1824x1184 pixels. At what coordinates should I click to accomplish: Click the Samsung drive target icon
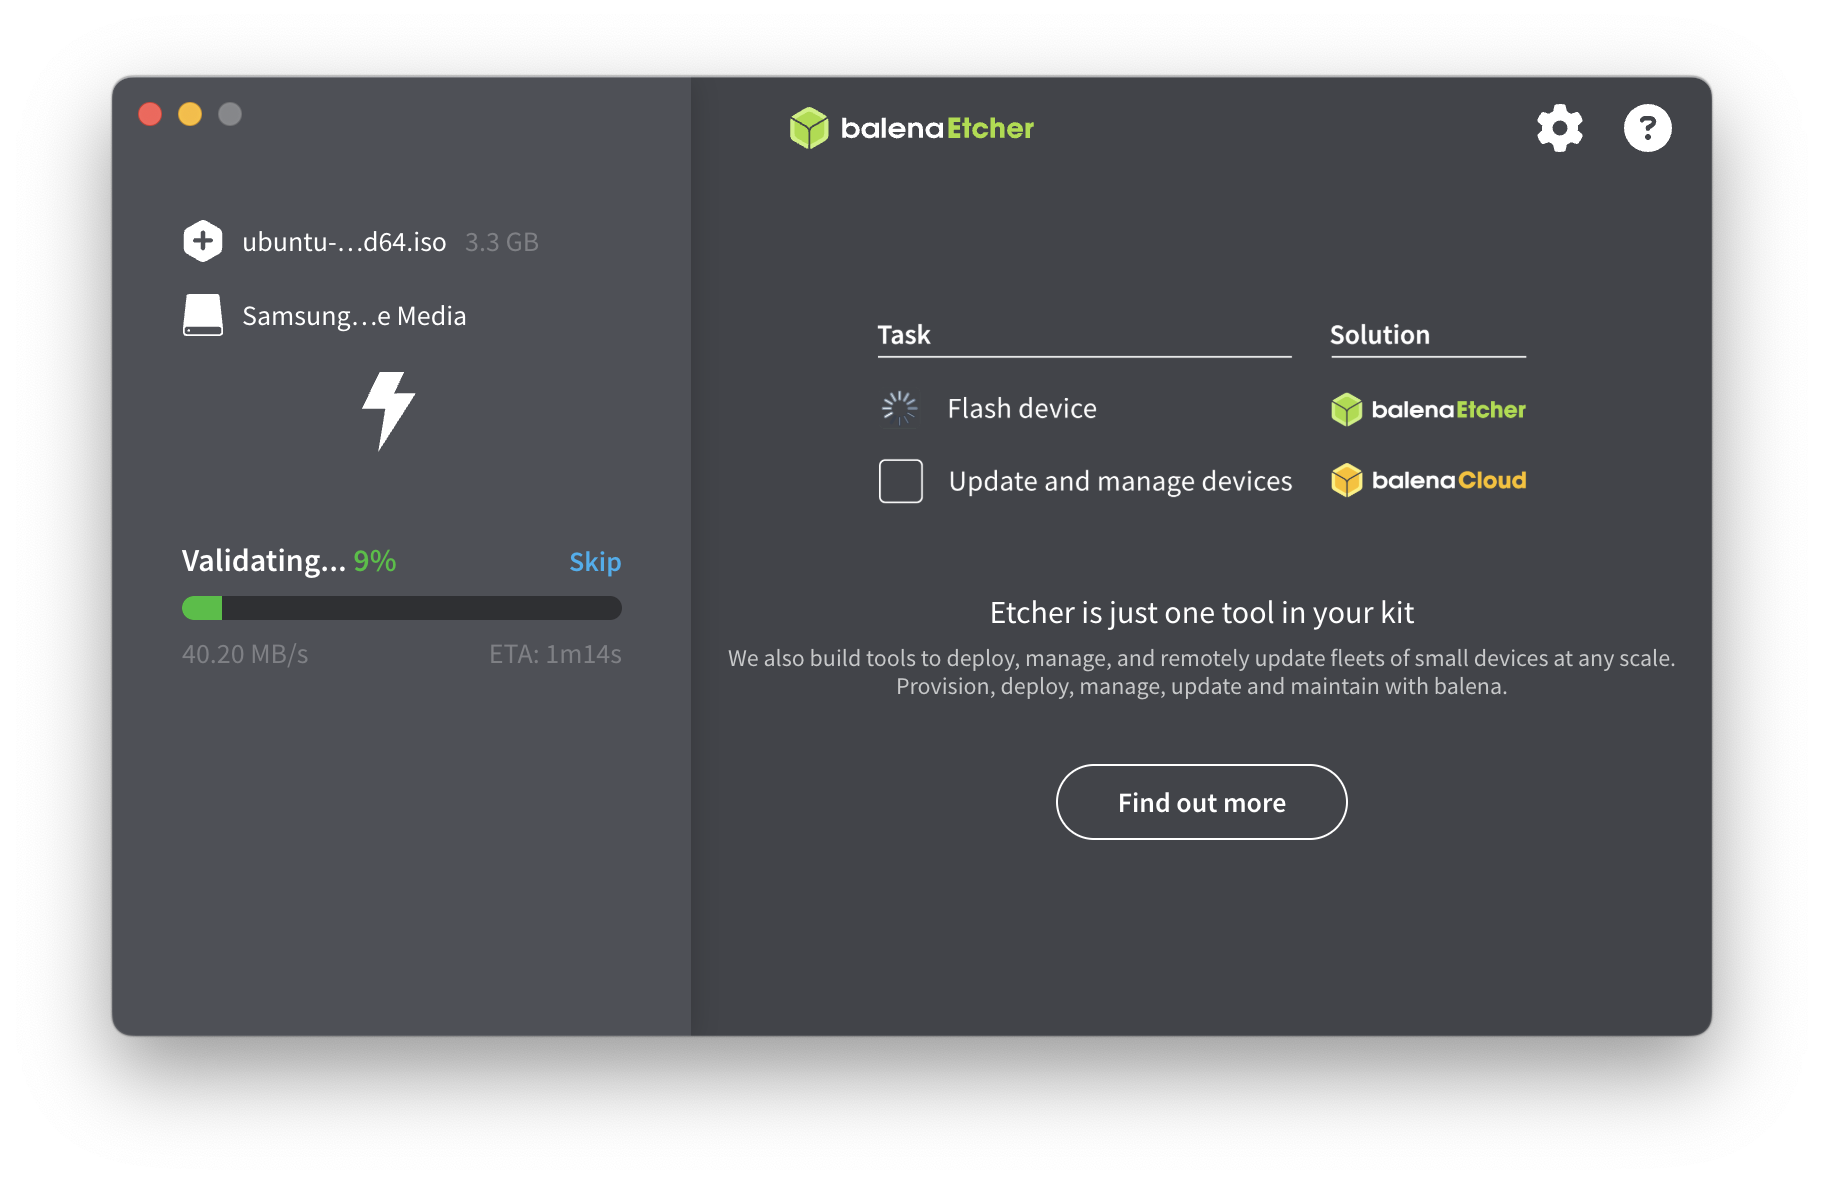pyautogui.click(x=203, y=315)
